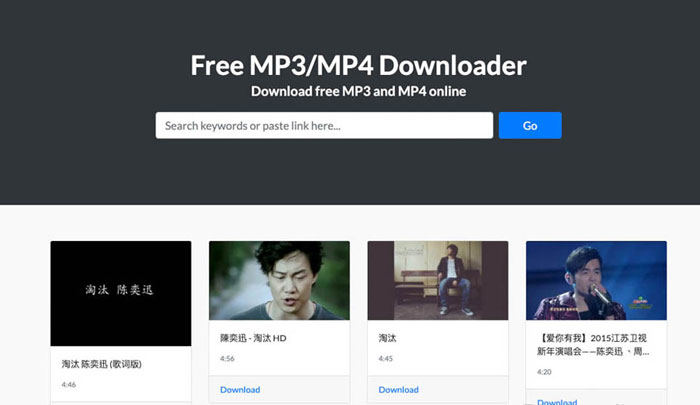Screen dimensions: 700x405
Task: Open the thumbnail of man sitting on bench
Action: click(438, 280)
